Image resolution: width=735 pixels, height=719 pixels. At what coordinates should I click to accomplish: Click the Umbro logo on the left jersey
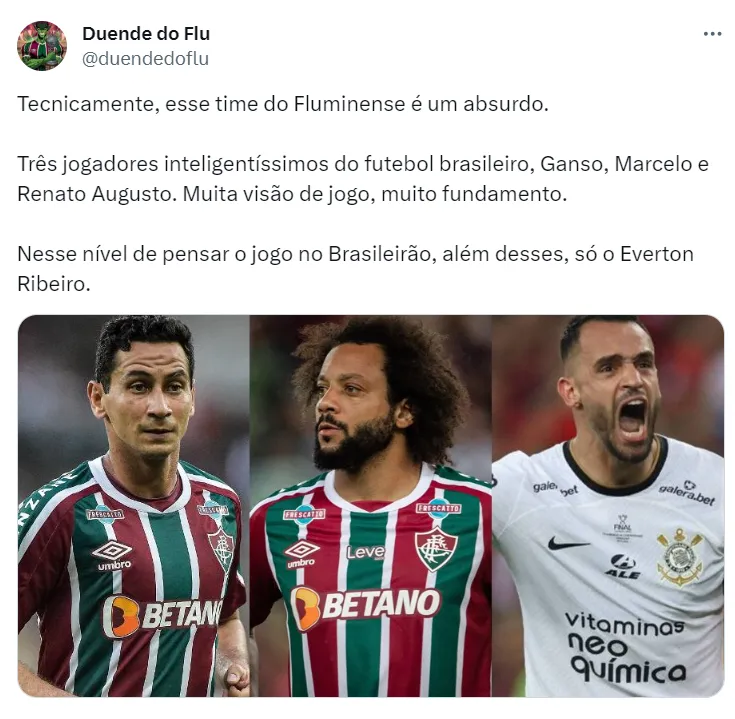click(112, 555)
